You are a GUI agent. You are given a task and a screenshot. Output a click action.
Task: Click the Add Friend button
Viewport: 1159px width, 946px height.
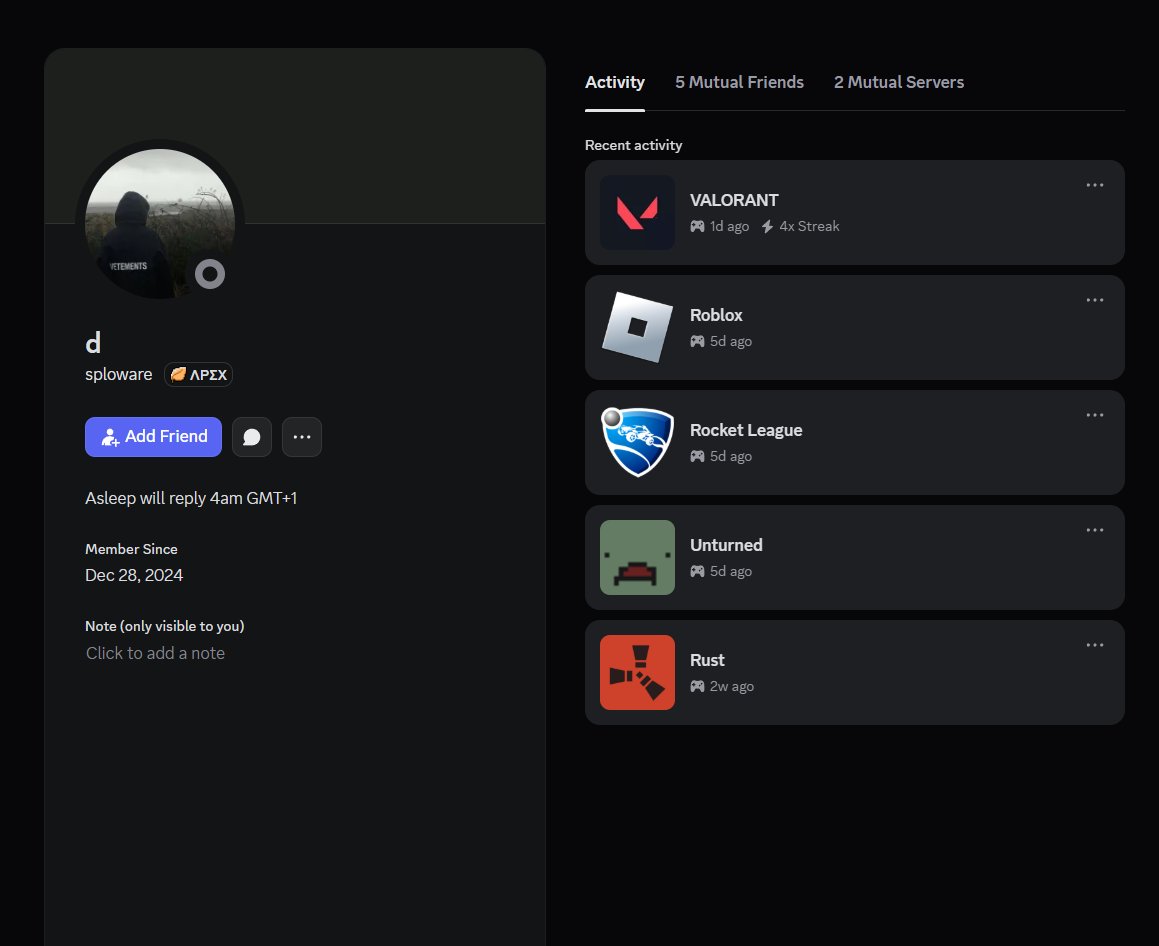point(153,437)
